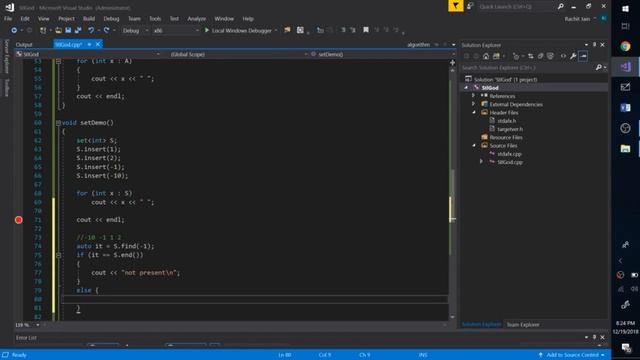This screenshot has width=640, height=360.
Task: Open the View menu
Action: pos(44,19)
